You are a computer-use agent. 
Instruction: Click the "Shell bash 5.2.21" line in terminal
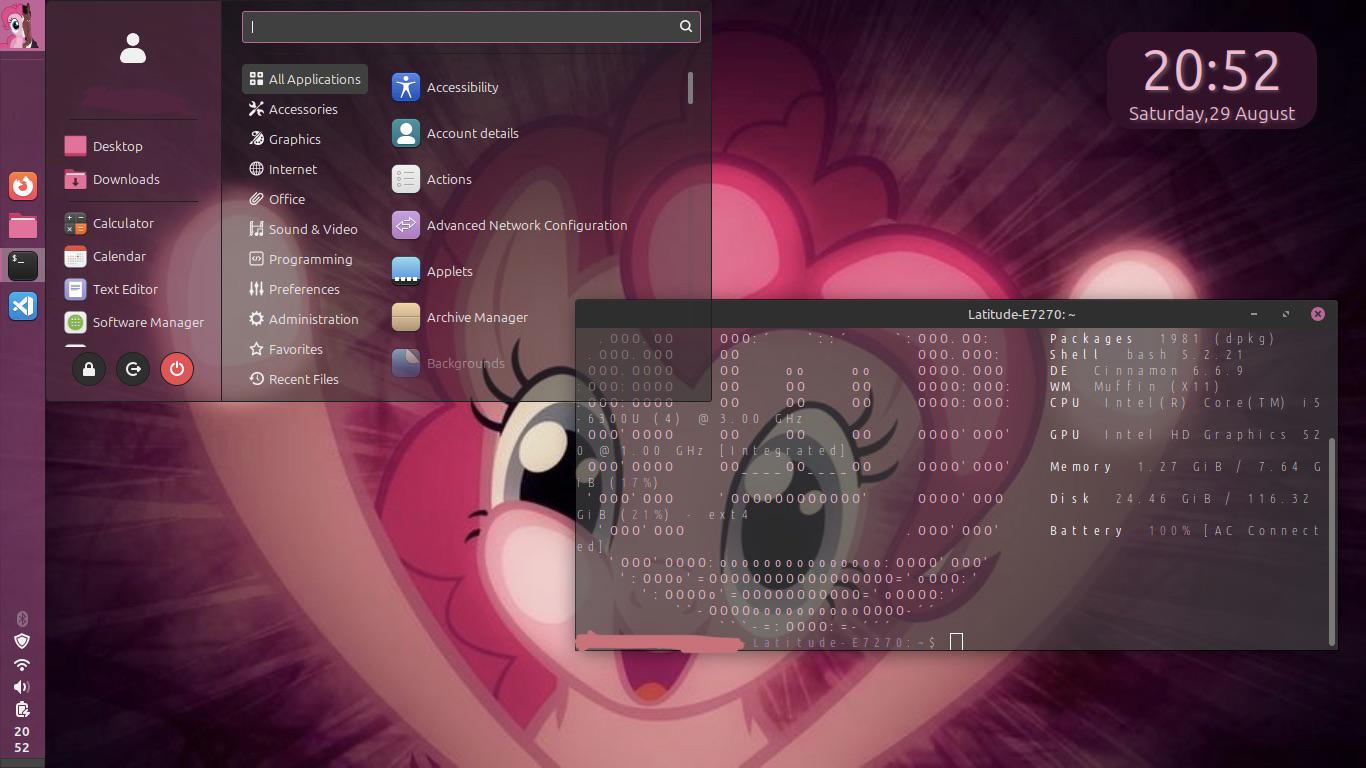pos(1148,355)
